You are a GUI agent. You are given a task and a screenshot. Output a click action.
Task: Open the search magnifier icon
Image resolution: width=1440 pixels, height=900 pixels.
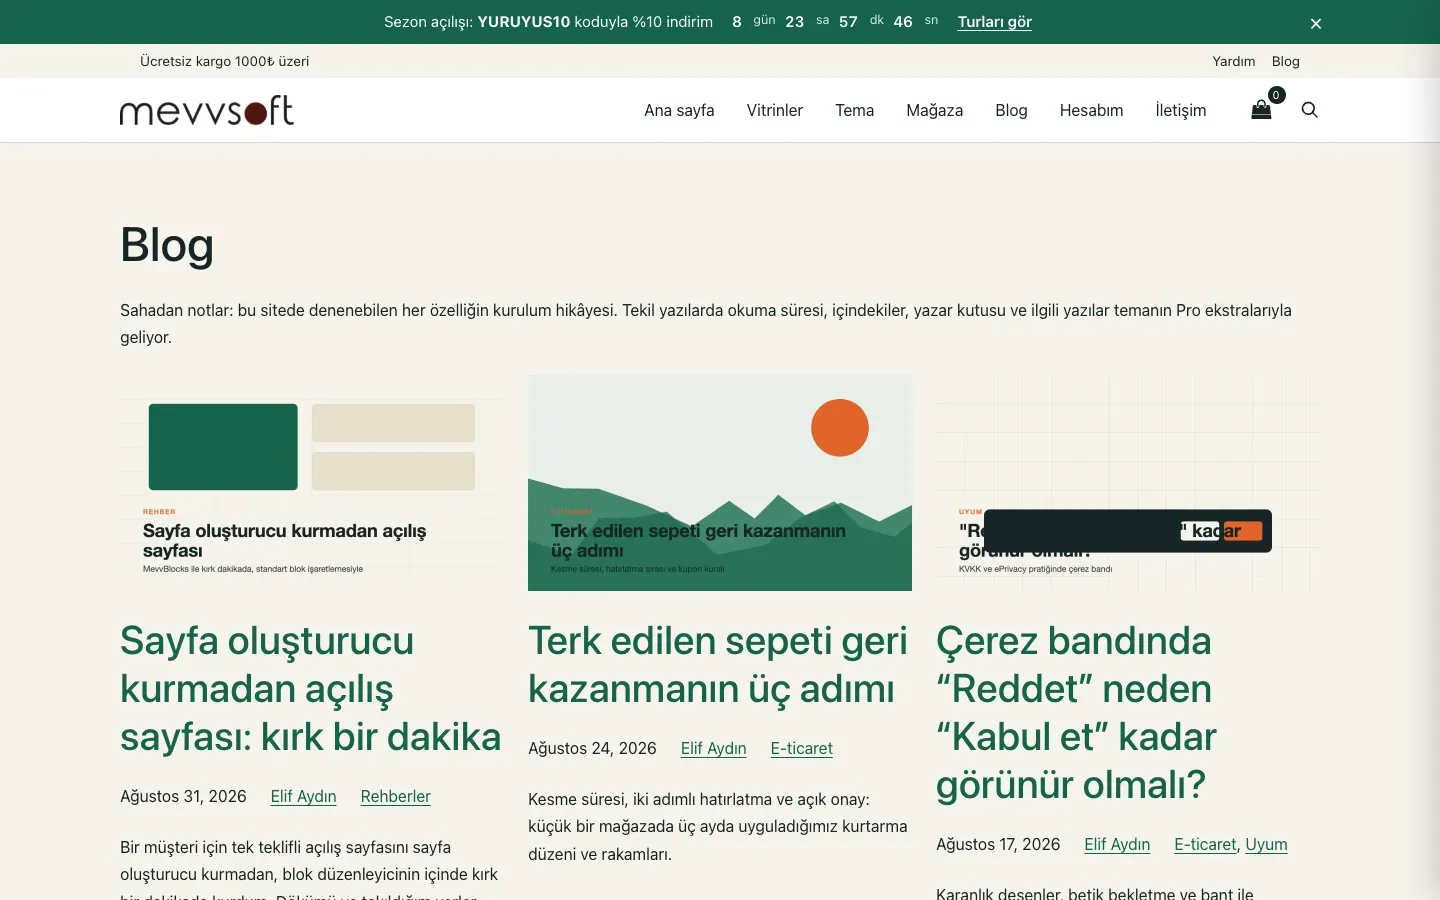tap(1309, 110)
